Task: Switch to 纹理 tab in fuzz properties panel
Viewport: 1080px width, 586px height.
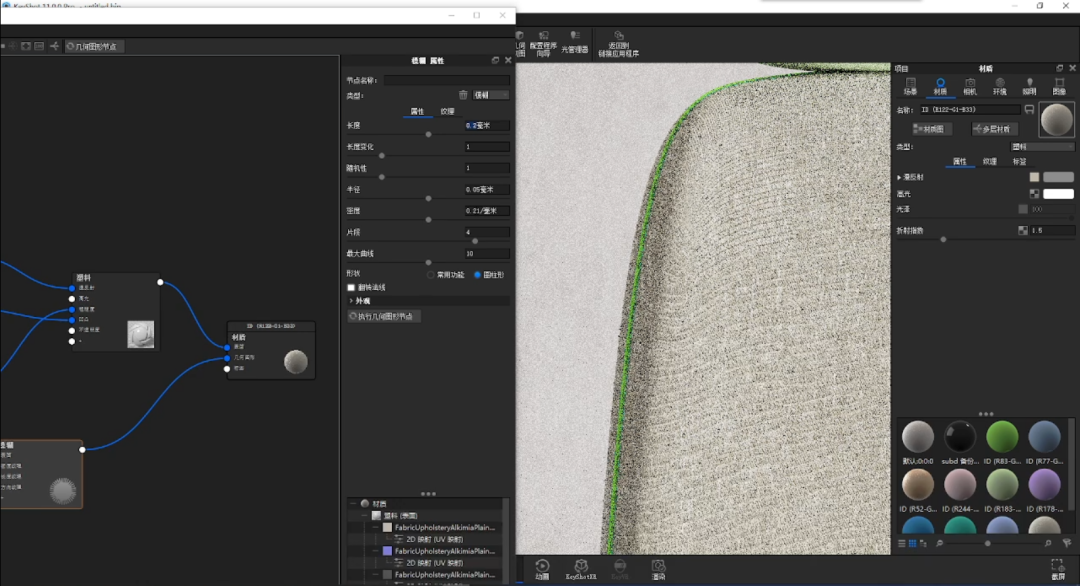Action: 448,112
